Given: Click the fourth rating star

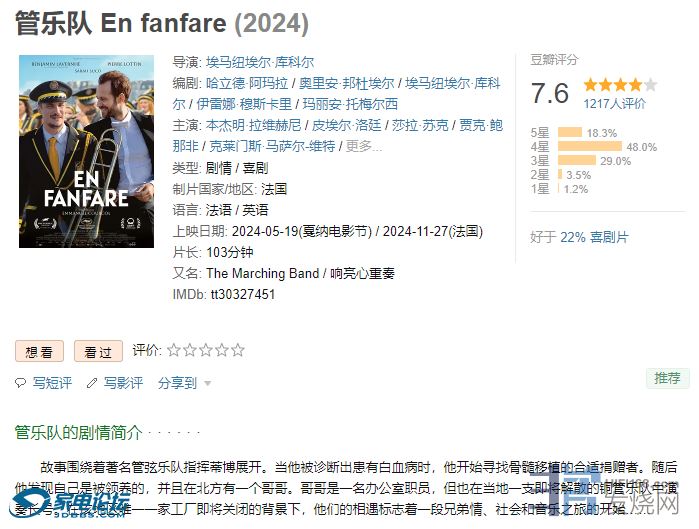Looking at the screenshot, I should click(x=222, y=350).
